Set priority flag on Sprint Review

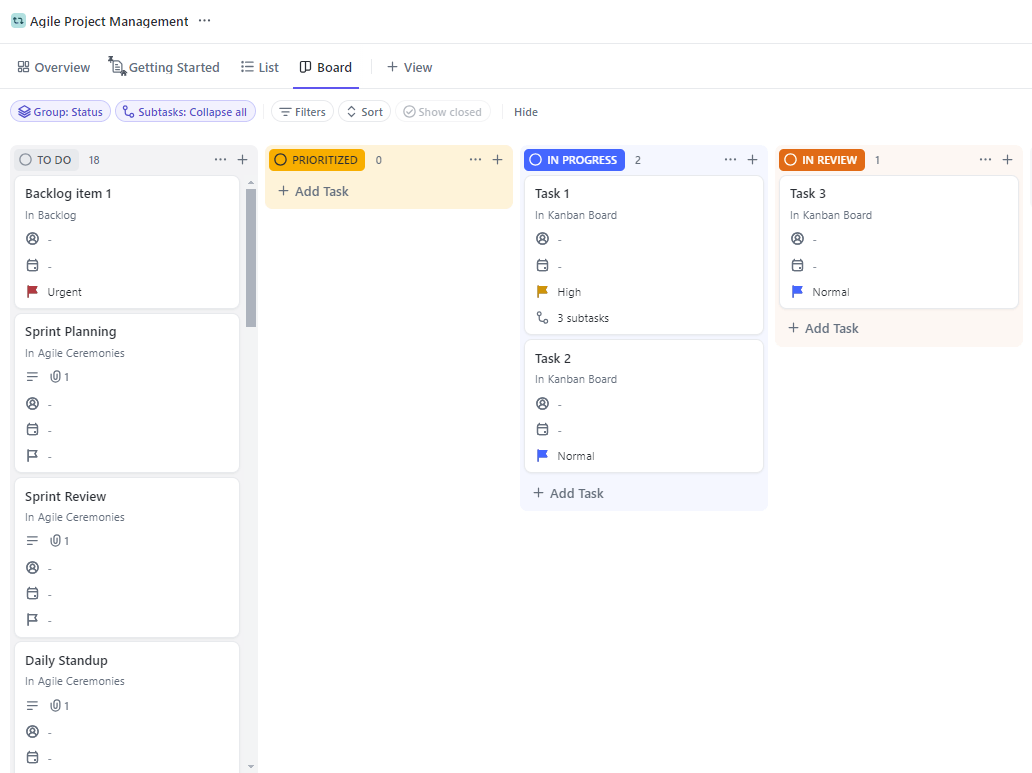coord(32,620)
